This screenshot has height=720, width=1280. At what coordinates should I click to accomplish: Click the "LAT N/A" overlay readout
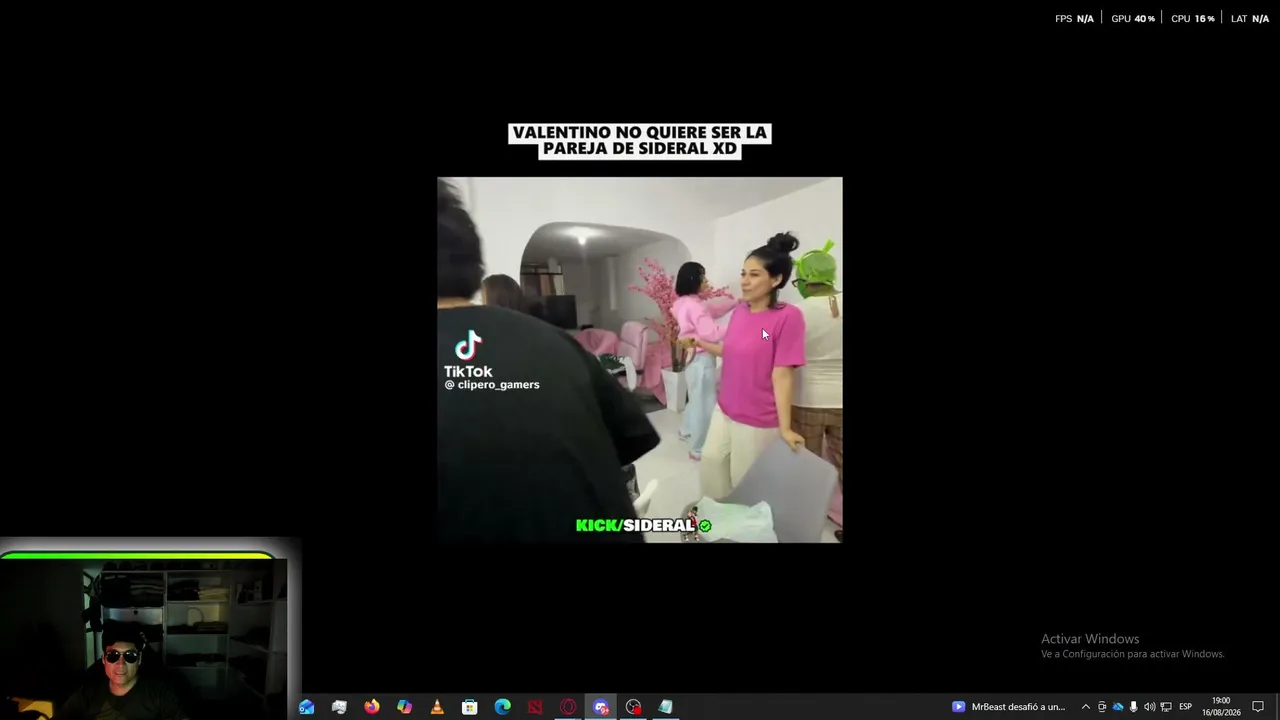tap(1250, 19)
